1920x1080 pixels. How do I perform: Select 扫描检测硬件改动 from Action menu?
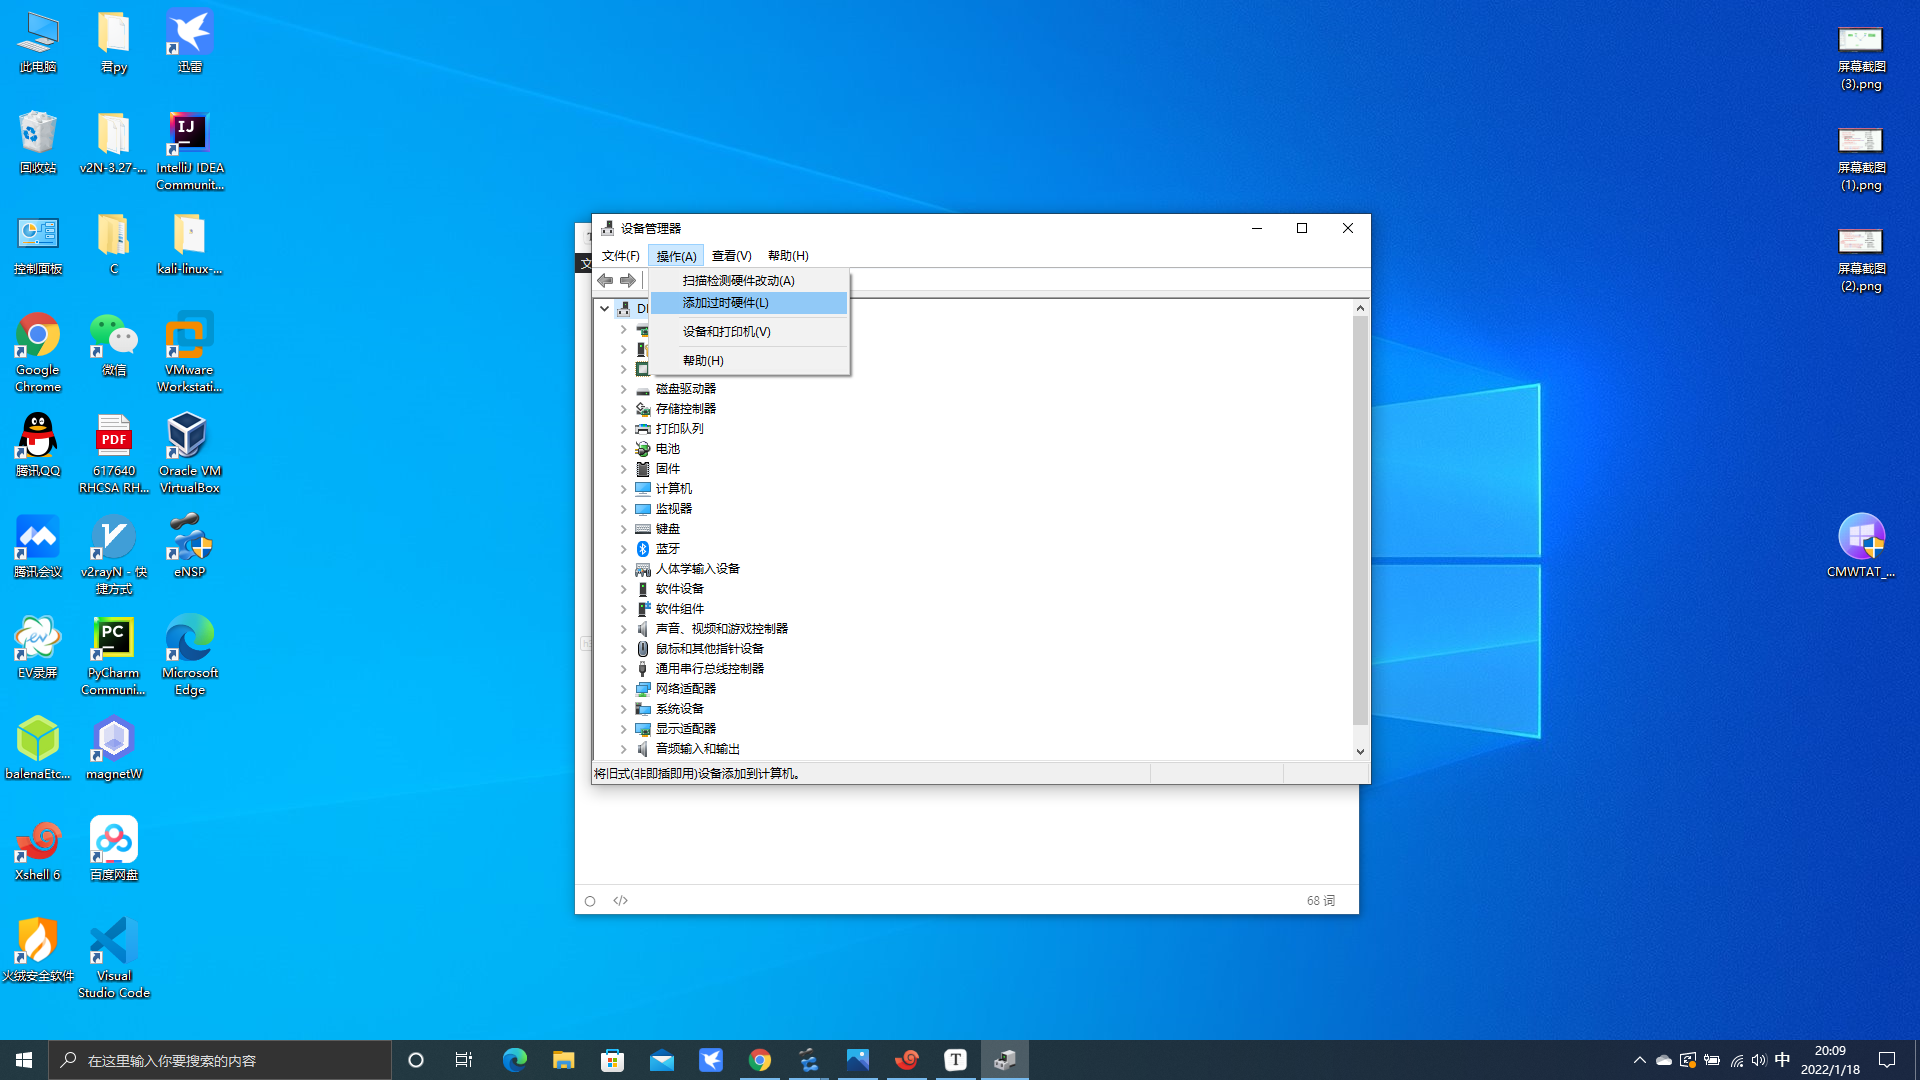[x=738, y=280]
